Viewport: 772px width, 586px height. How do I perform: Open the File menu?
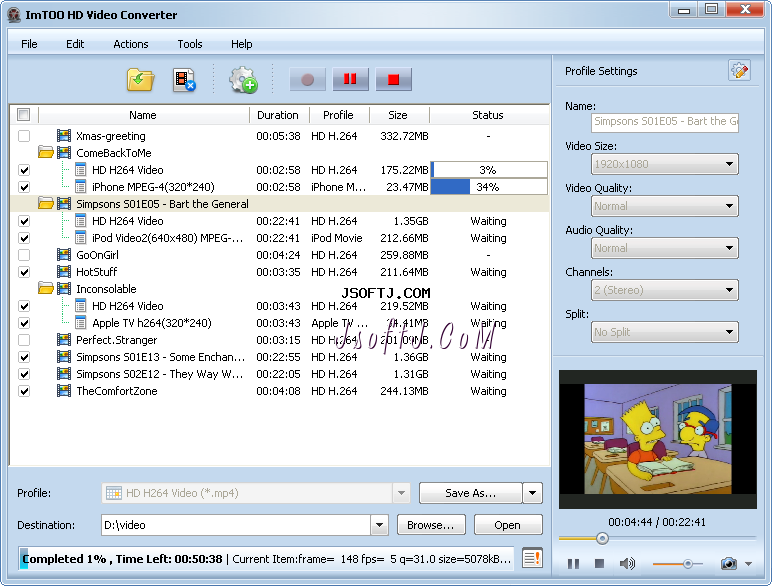[x=29, y=44]
